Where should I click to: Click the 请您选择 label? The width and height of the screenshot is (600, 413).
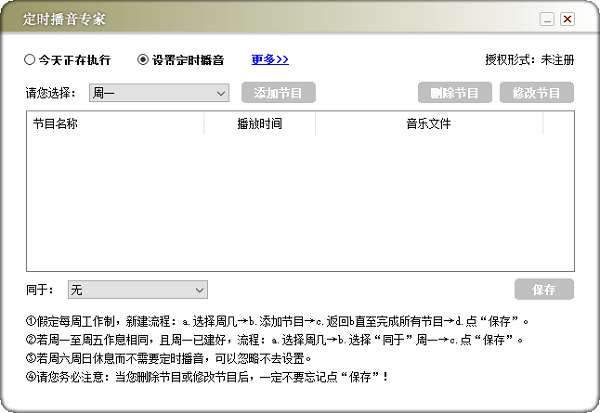pyautogui.click(x=51, y=93)
